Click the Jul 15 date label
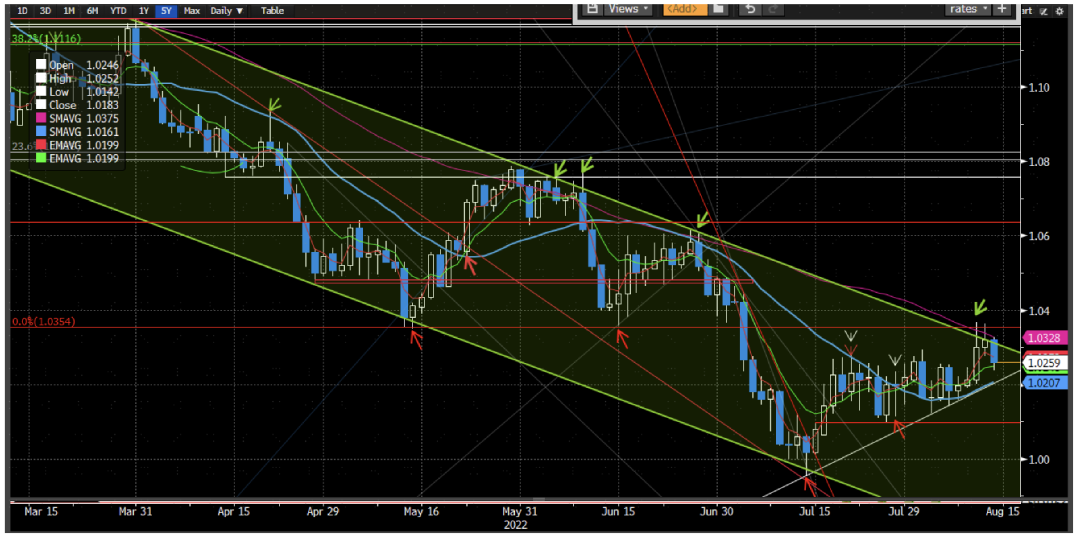The height and width of the screenshot is (540, 1080). pyautogui.click(x=815, y=512)
